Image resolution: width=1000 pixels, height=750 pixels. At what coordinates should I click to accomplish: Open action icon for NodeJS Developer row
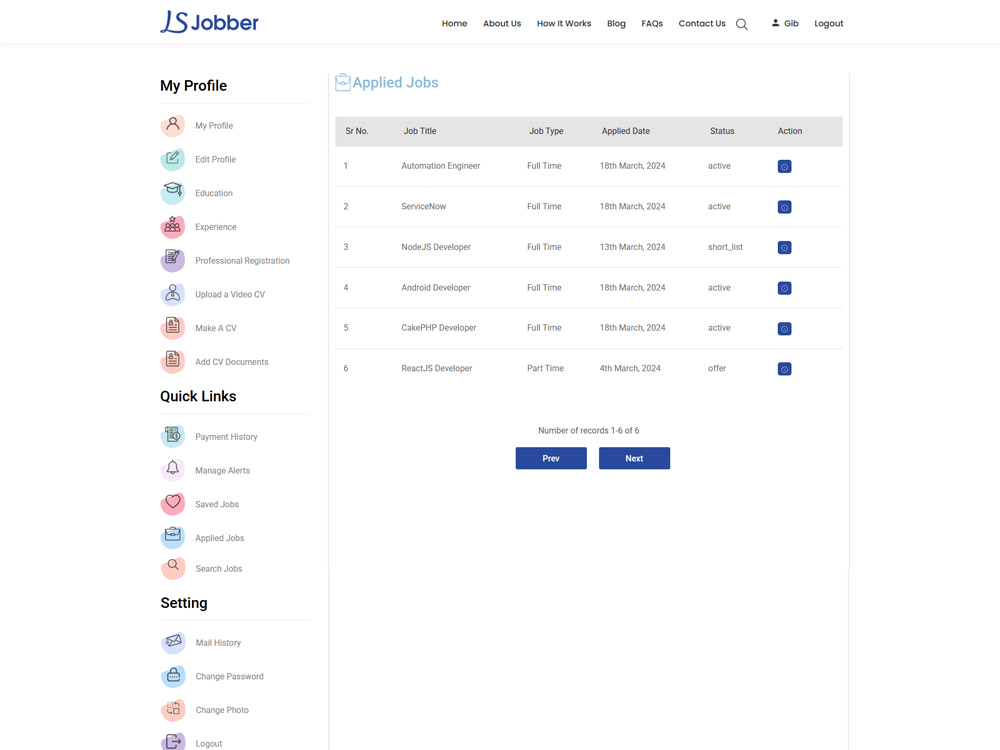(784, 247)
